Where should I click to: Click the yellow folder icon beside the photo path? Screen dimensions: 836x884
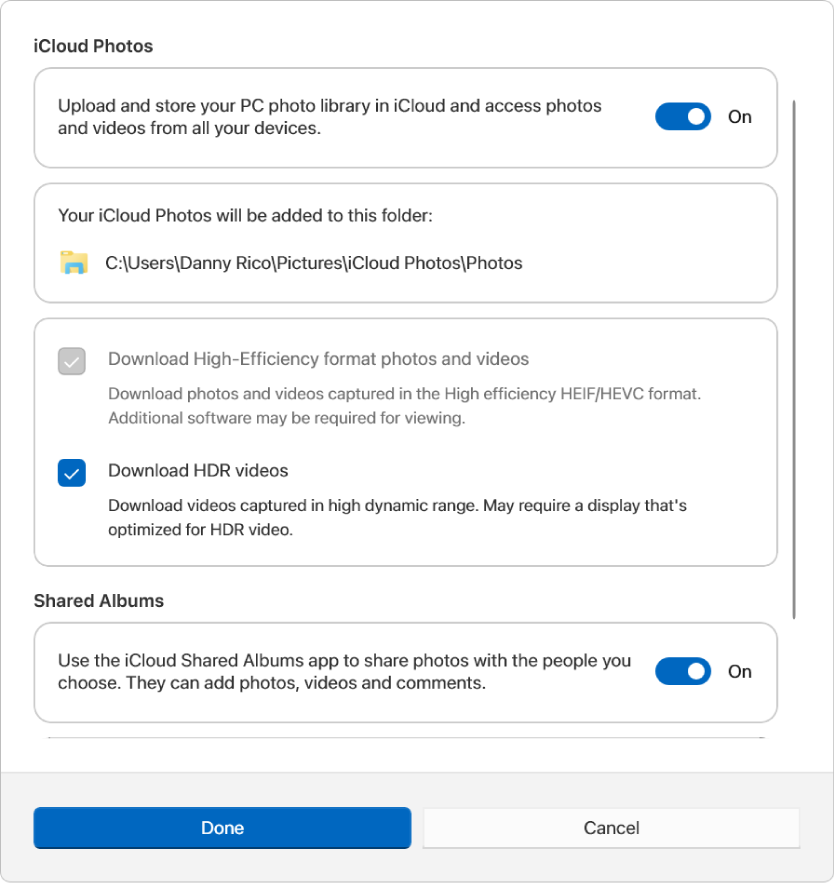click(x=75, y=263)
